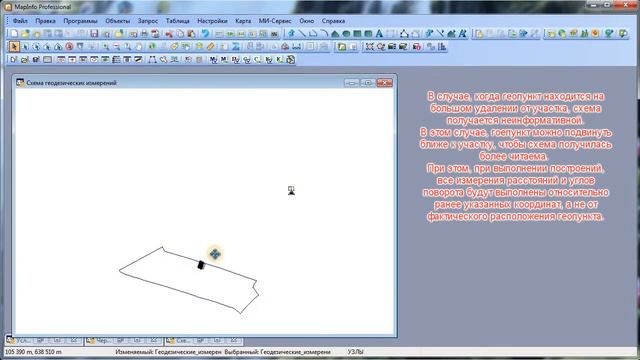
Task: Select the Ruler measuring tool
Action: pyautogui.click(x=211, y=47)
